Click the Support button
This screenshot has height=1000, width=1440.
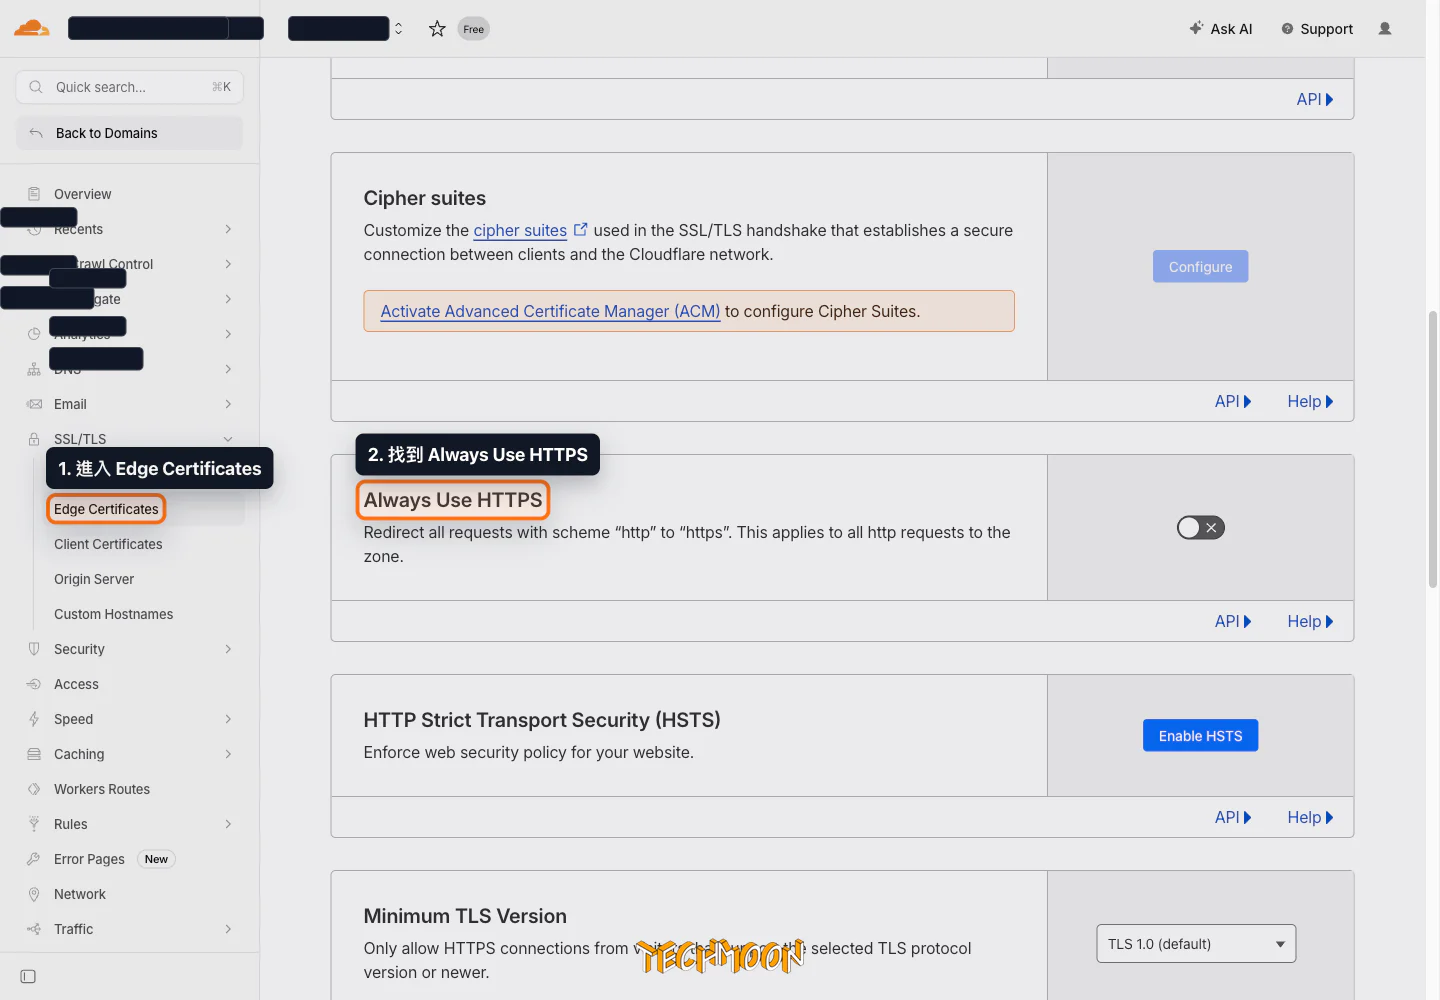[x=1317, y=29]
